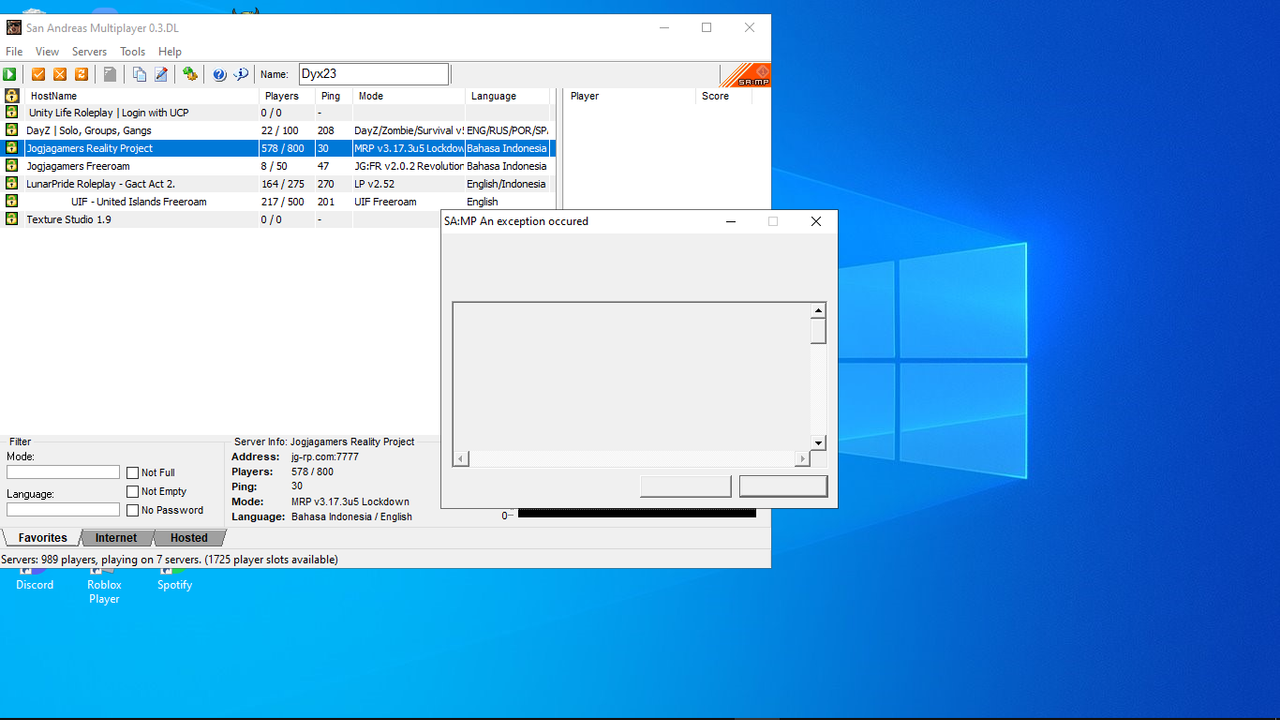The height and width of the screenshot is (720, 1280).
Task: Click lock icon of Jogjagamers Reality Project row
Action: (x=12, y=148)
